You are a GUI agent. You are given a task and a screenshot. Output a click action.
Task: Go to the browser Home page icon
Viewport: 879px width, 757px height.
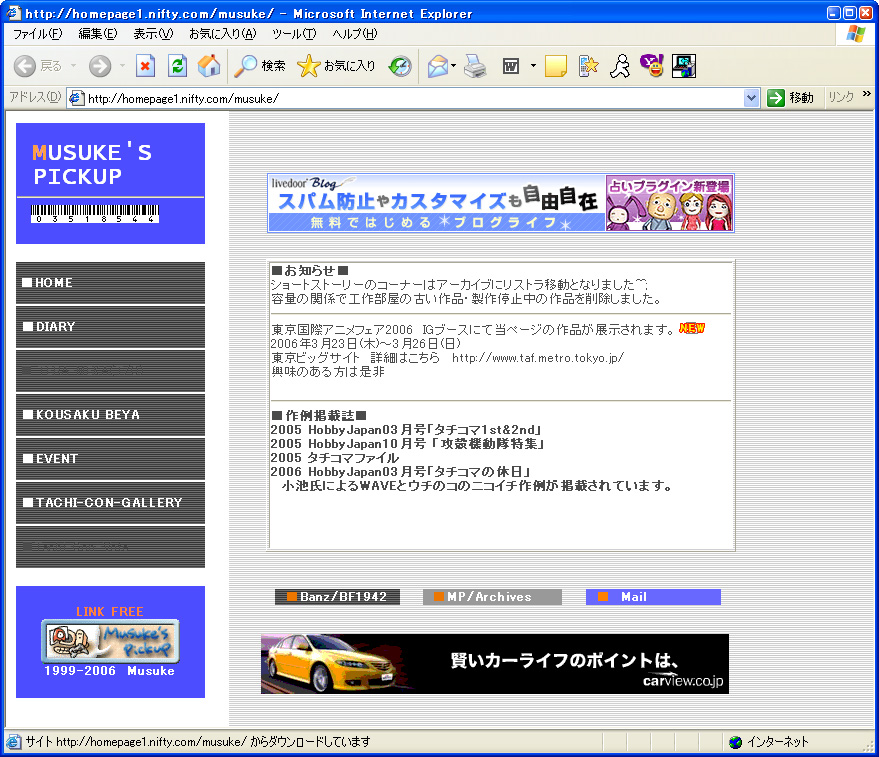coord(209,66)
